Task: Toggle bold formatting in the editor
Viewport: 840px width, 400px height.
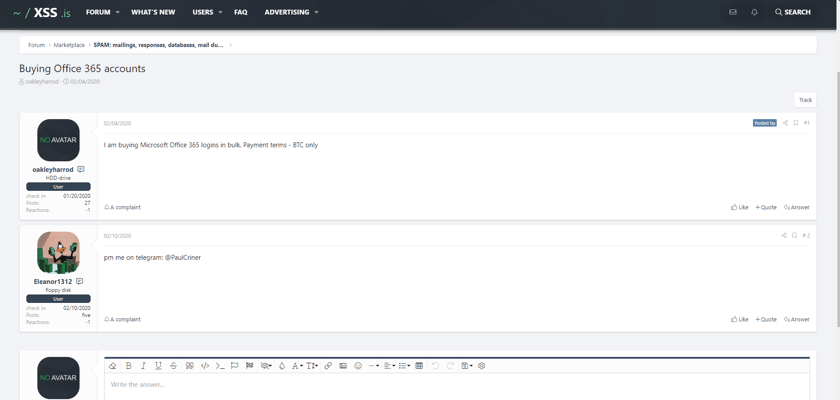Action: 129,366
